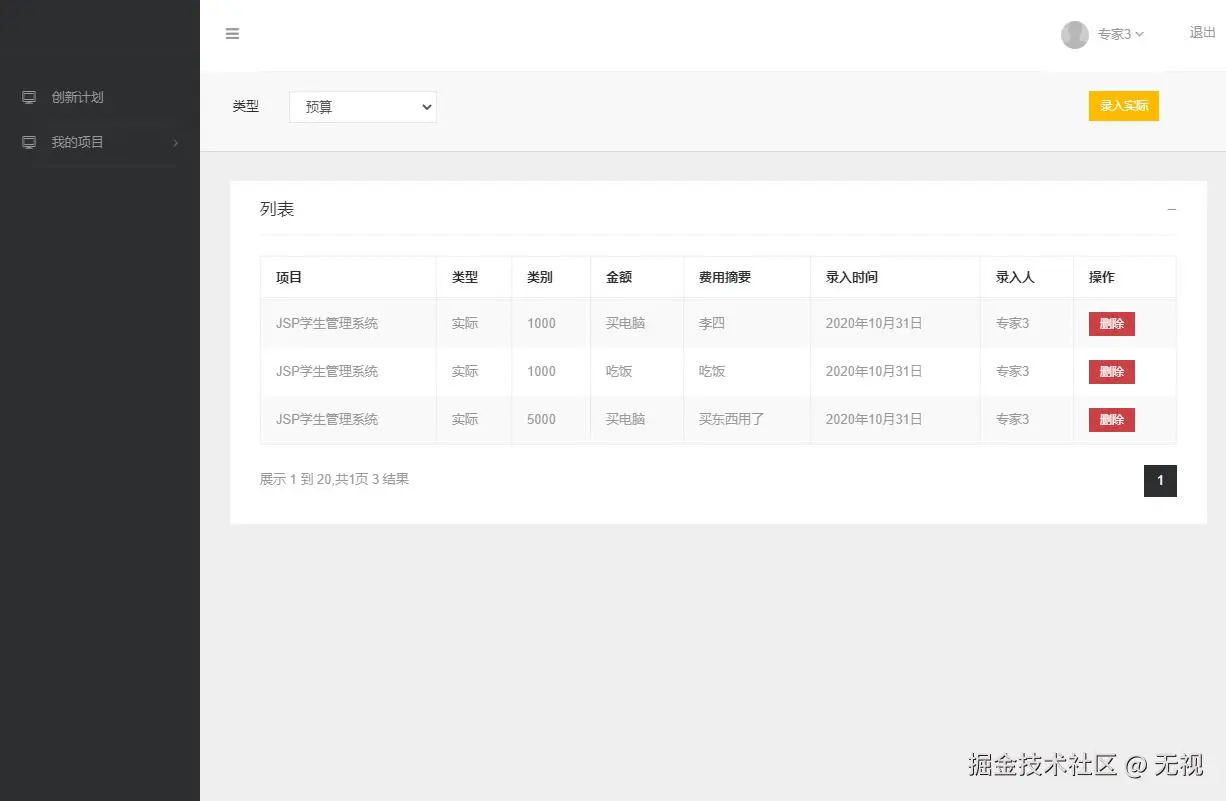Image resolution: width=1226 pixels, height=801 pixels.
Task: Toggle the hamburger sidebar menu icon
Action: pos(232,34)
